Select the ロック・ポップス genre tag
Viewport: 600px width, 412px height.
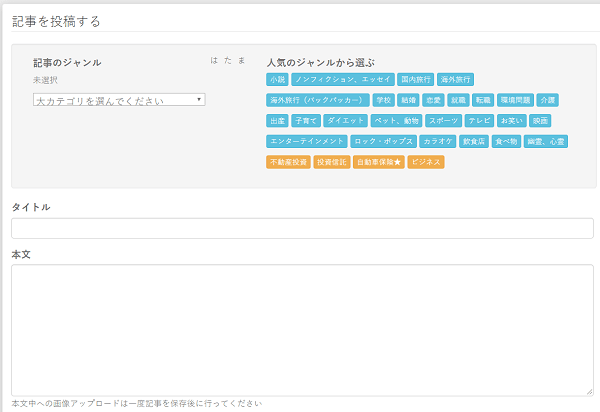[383, 142]
